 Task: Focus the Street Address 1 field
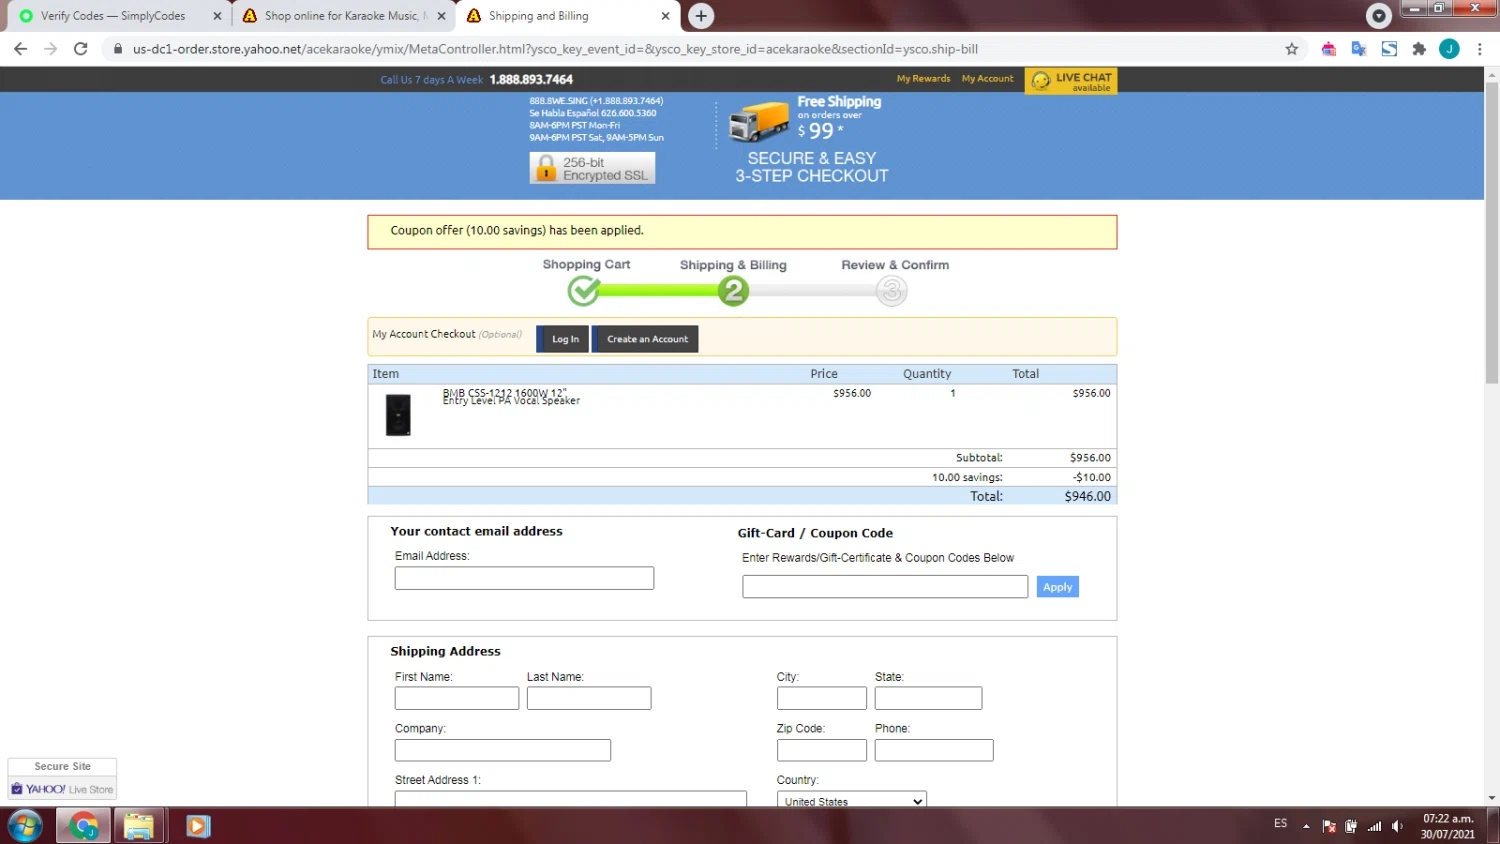(571, 798)
